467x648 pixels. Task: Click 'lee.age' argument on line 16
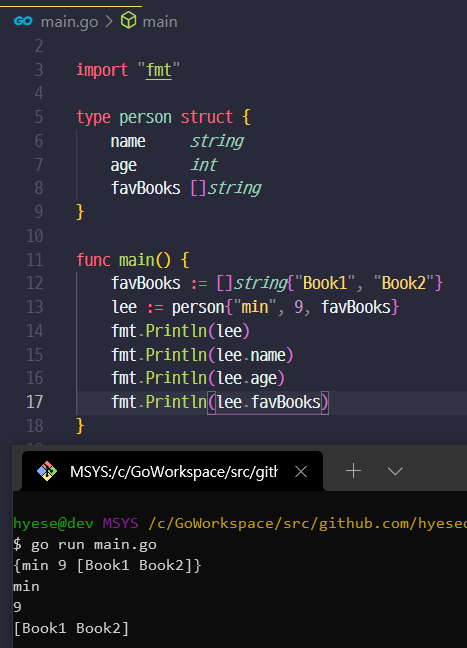click(247, 379)
